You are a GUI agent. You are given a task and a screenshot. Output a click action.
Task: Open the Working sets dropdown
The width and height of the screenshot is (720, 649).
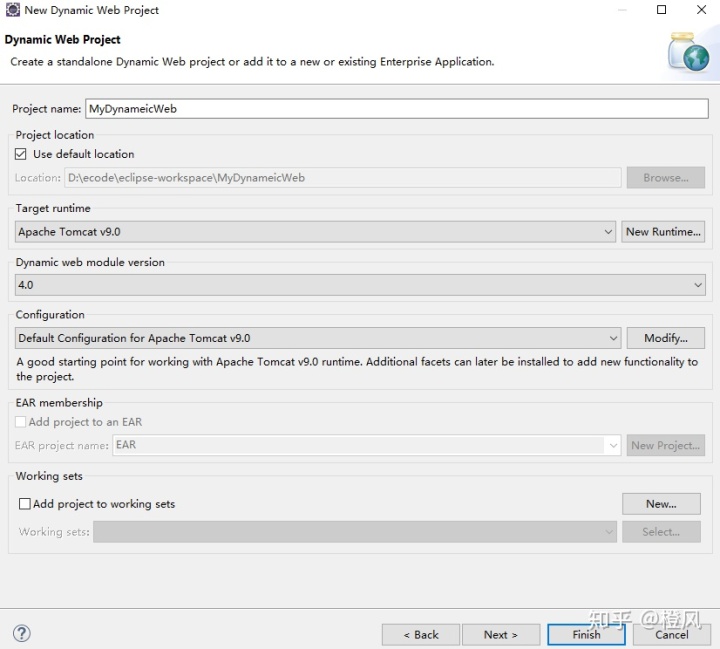[x=354, y=532]
